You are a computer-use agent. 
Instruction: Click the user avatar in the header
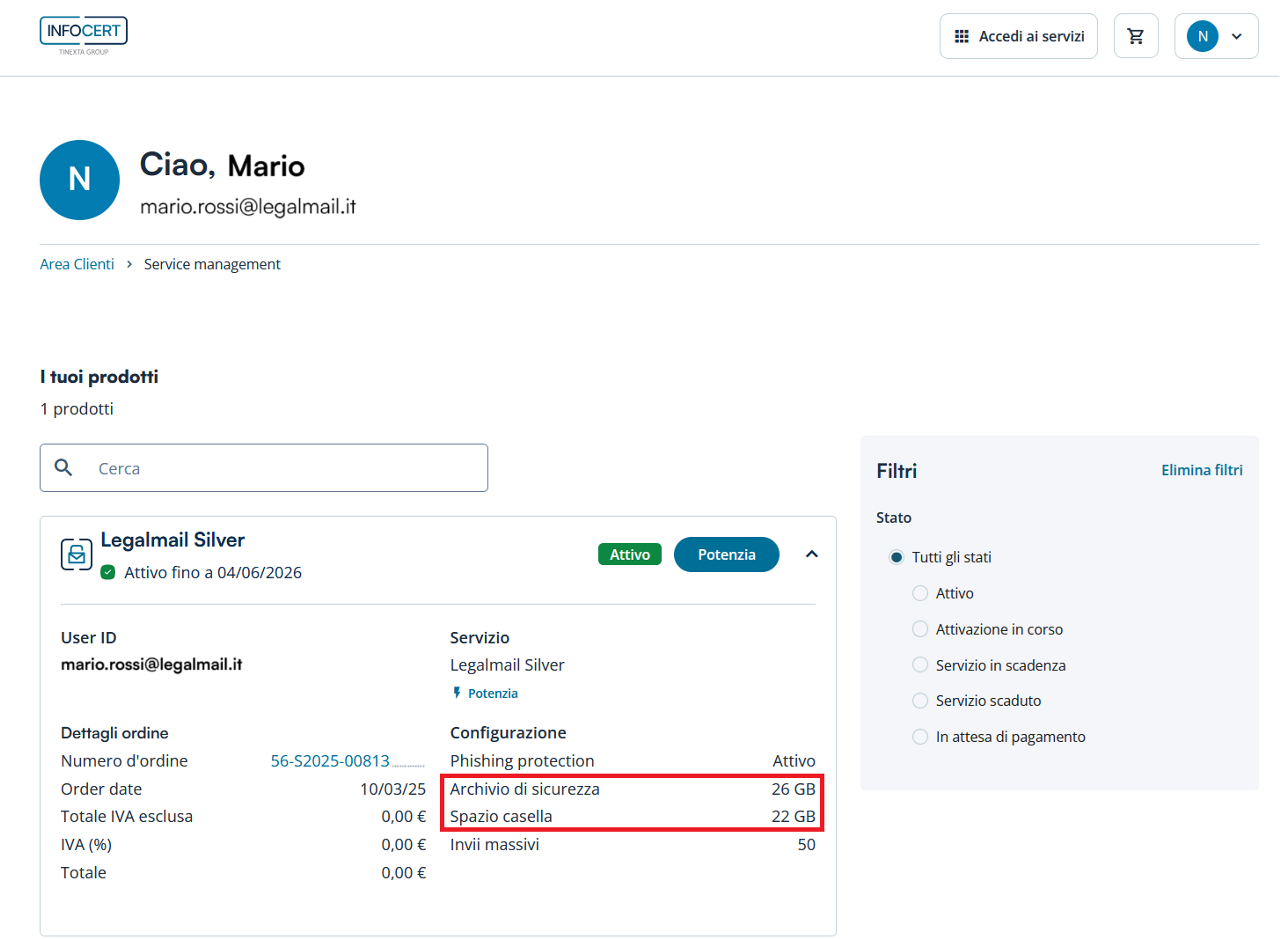click(x=1202, y=36)
